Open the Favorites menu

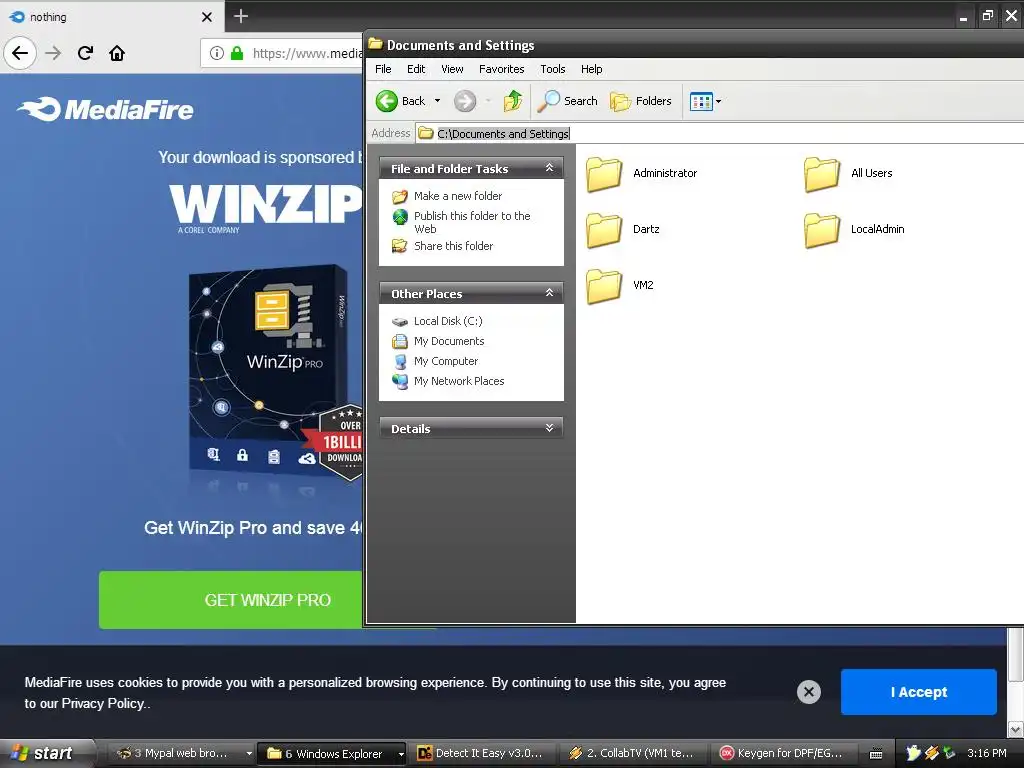(502, 69)
